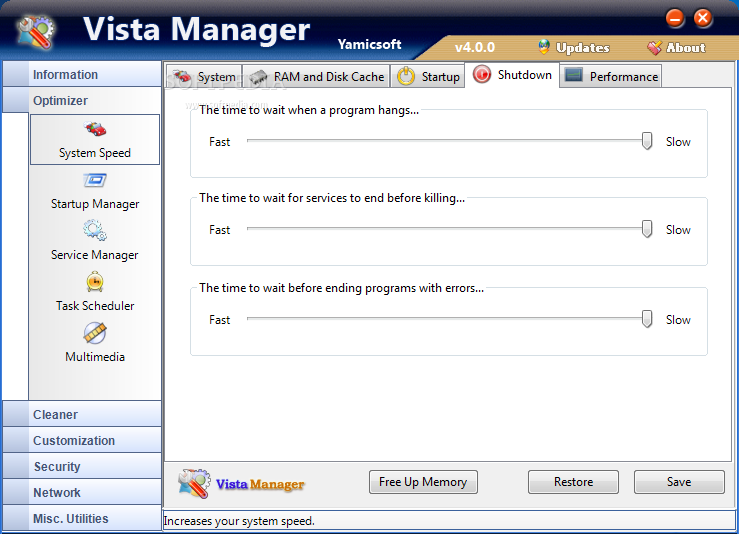Expand the Customization section
Screen dimensions: 739x534
tap(82, 440)
